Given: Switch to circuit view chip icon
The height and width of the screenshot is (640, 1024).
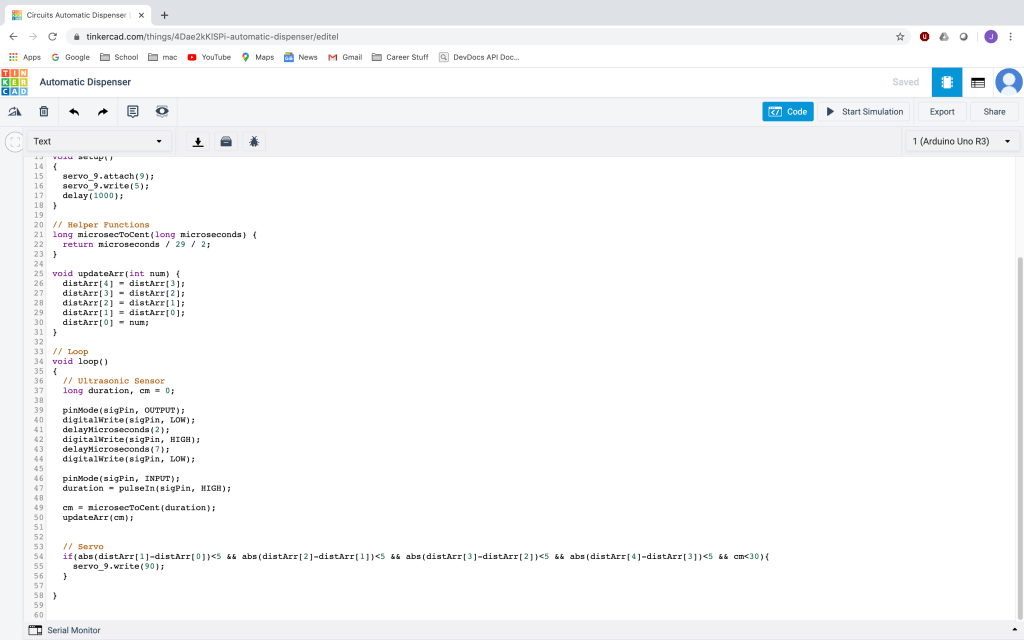Looking at the screenshot, I should coord(946,82).
